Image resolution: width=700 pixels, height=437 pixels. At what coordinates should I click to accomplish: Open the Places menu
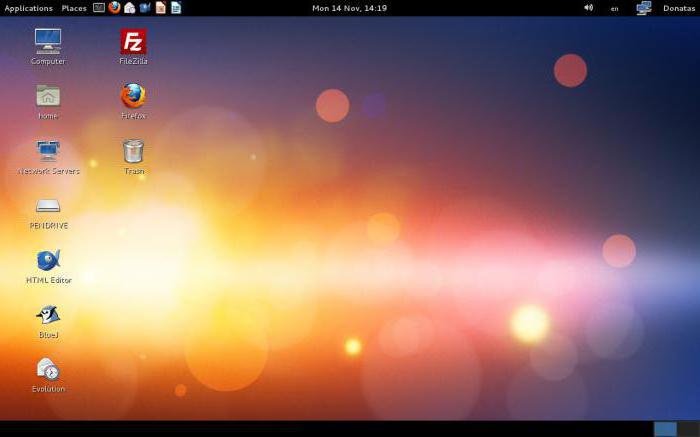pos(74,8)
